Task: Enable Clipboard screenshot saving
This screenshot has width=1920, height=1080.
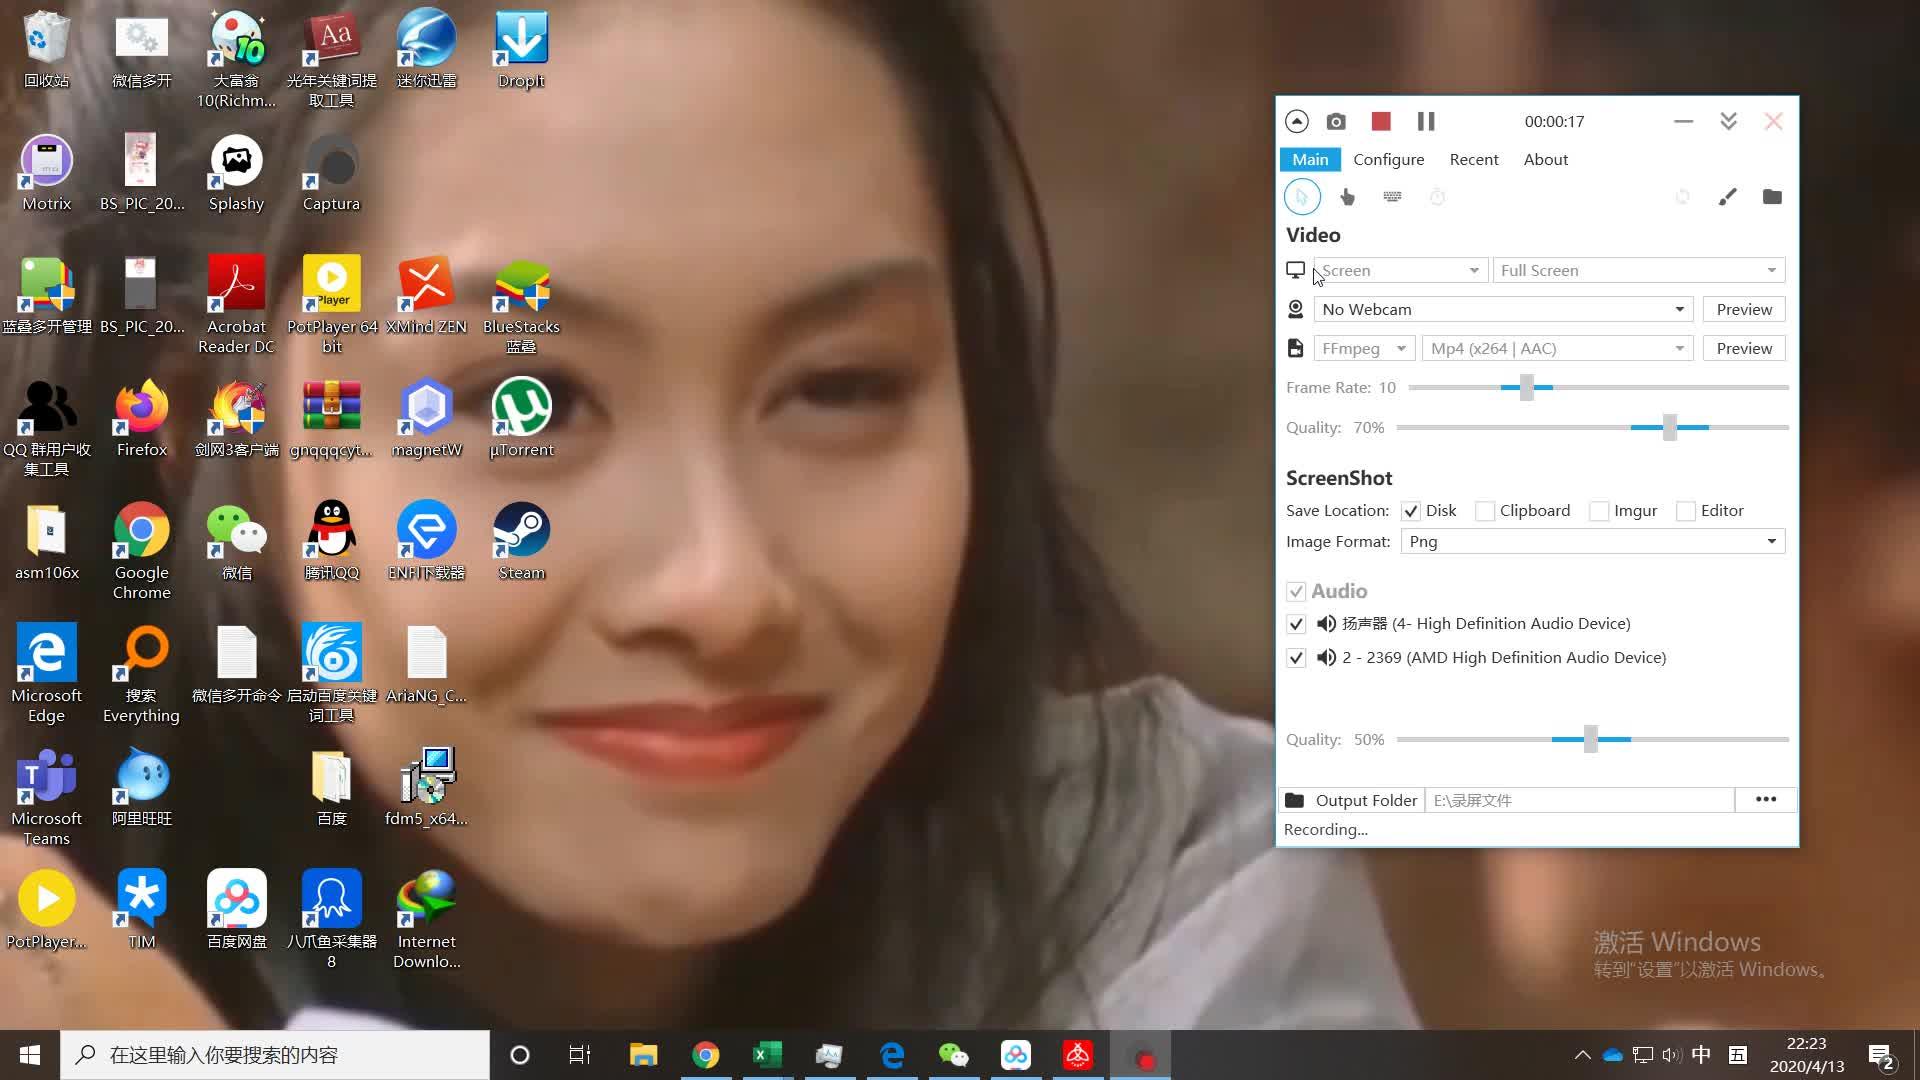Action: (1486, 510)
